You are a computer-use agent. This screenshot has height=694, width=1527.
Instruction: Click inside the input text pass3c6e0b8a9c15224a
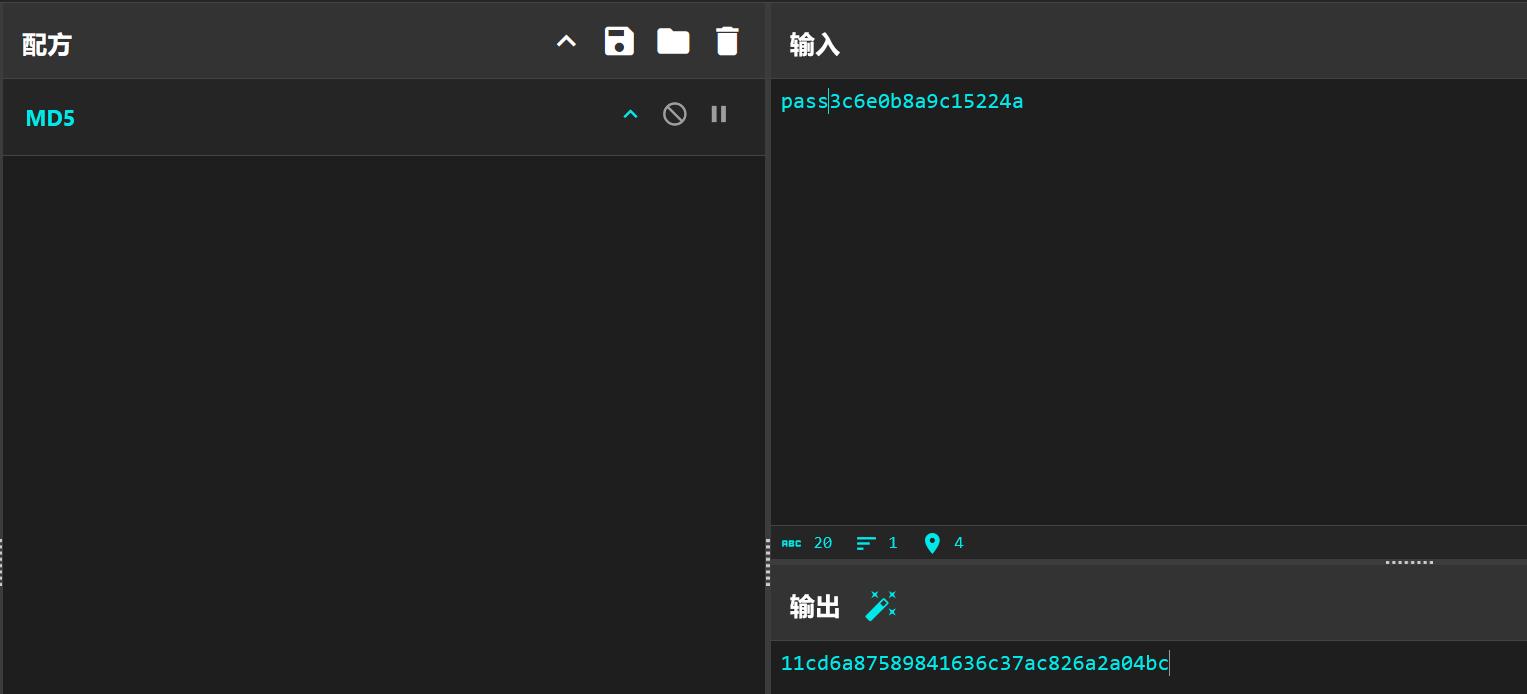click(901, 102)
